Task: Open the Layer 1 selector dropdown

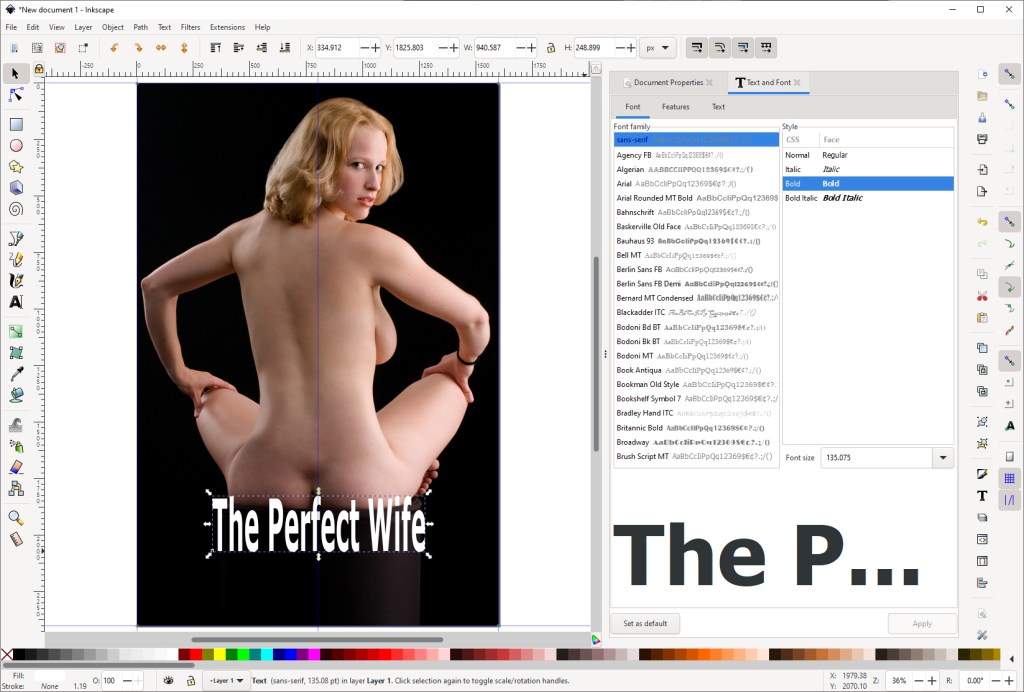Action: (225, 681)
